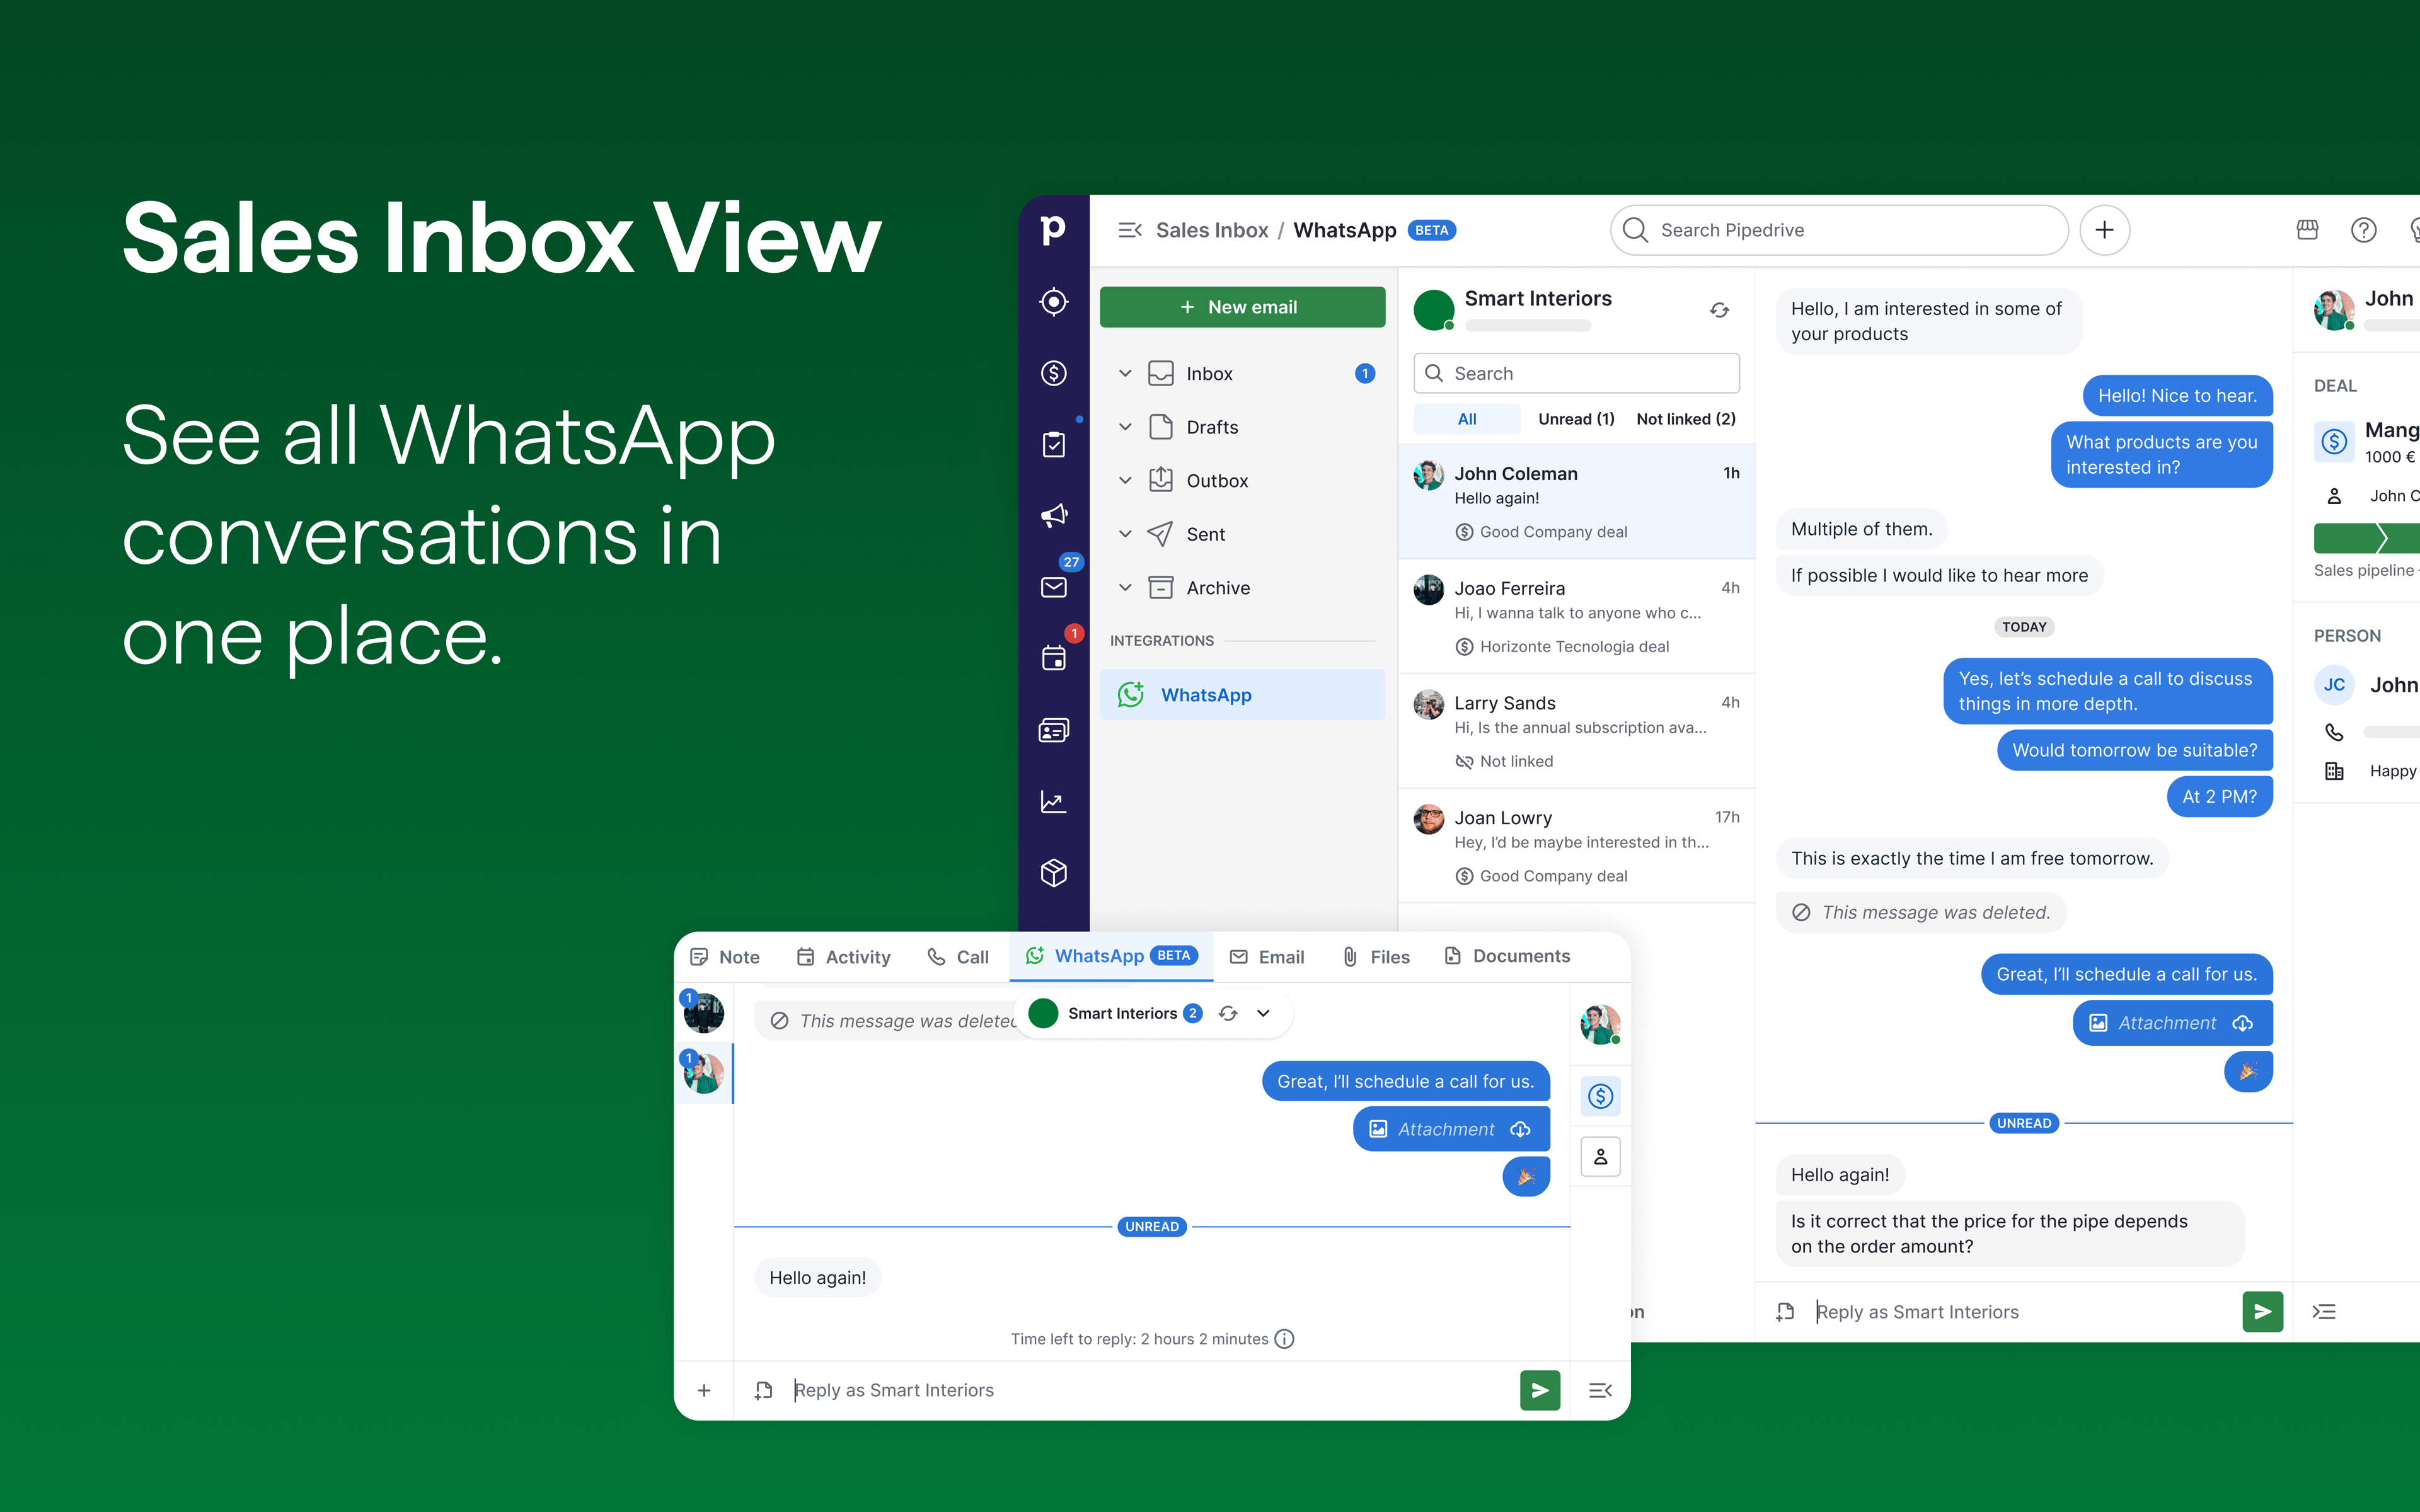Open Joan Lowry conversation
Viewport: 2420px width, 1512px height.
pos(1576,846)
